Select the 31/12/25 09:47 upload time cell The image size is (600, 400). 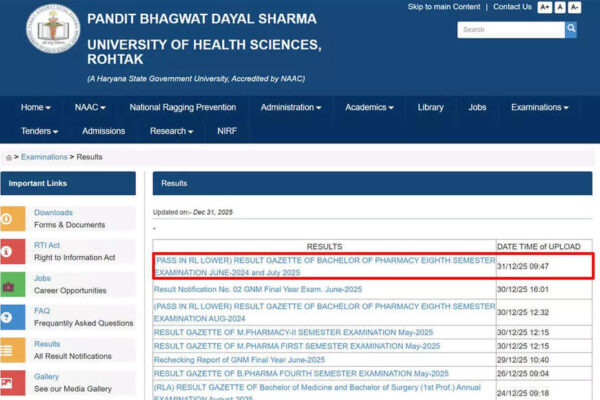pyautogui.click(x=544, y=266)
